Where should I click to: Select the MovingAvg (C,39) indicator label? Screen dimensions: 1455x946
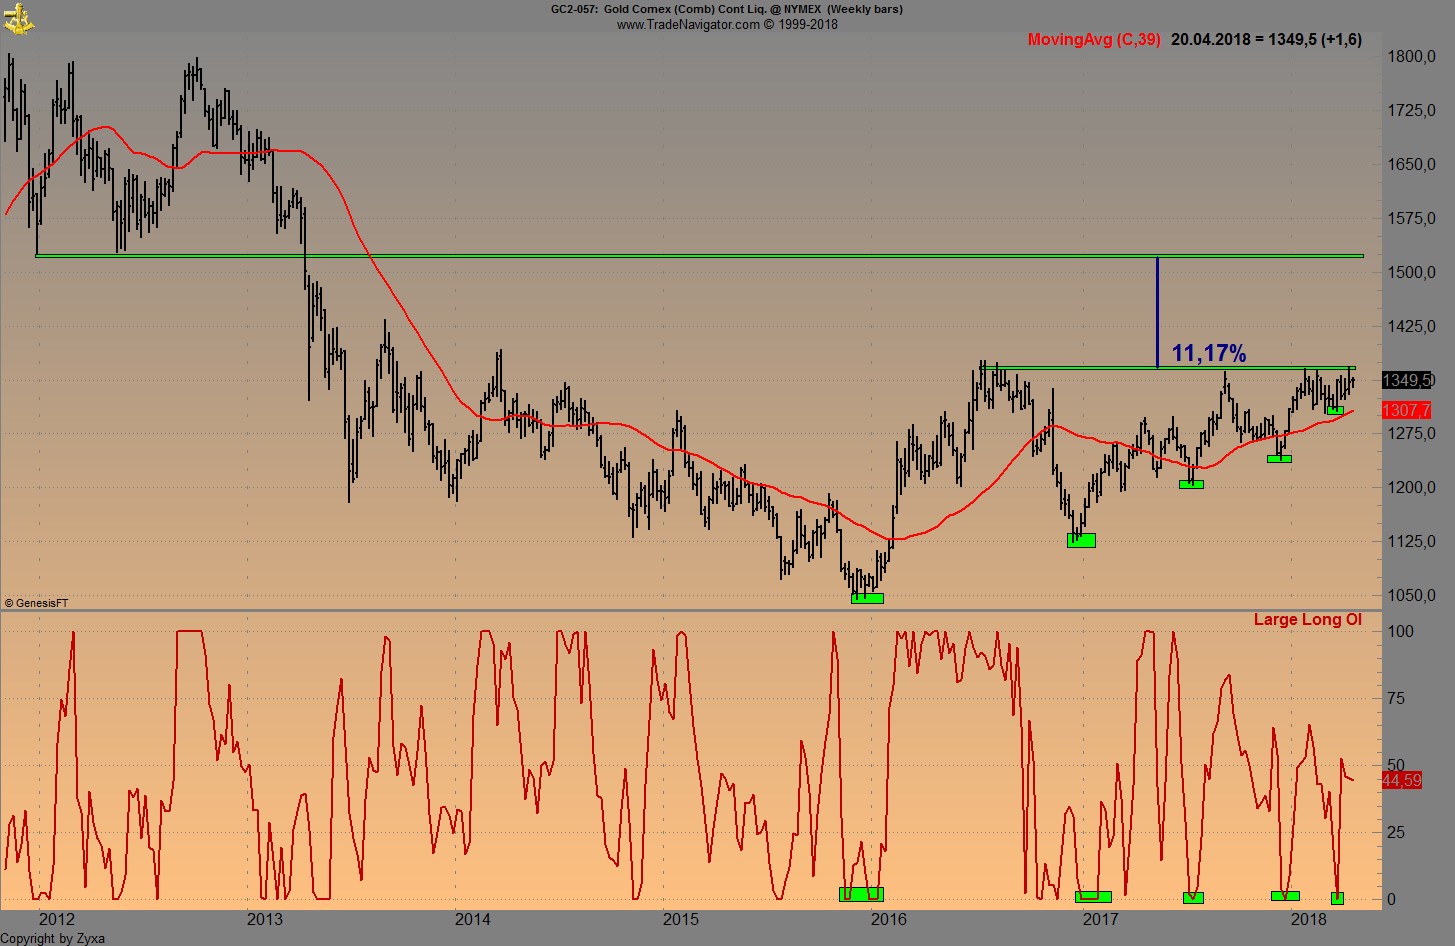1095,40
